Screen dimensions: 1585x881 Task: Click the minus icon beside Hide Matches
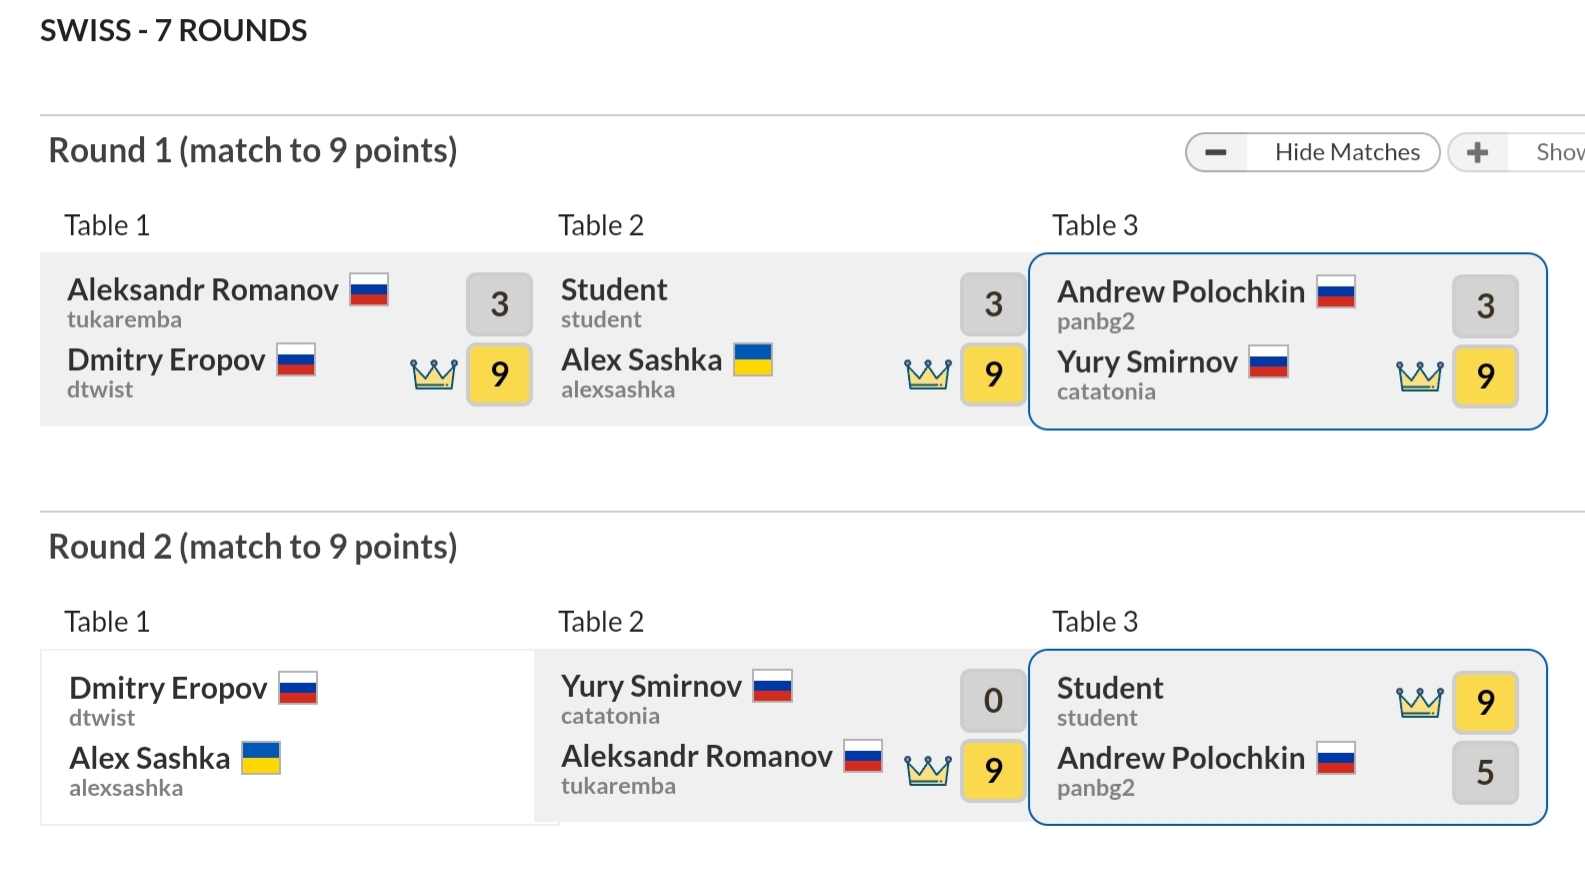1216,153
